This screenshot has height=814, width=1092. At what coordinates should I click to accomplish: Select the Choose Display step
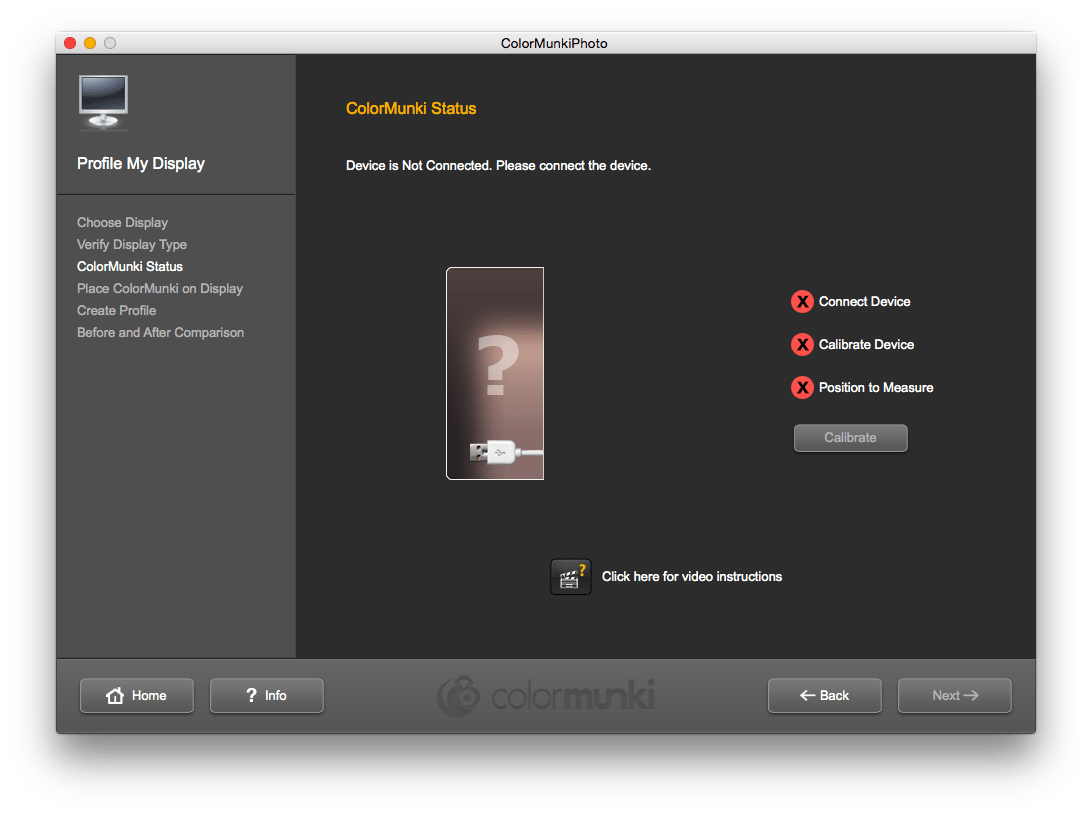[x=123, y=223]
